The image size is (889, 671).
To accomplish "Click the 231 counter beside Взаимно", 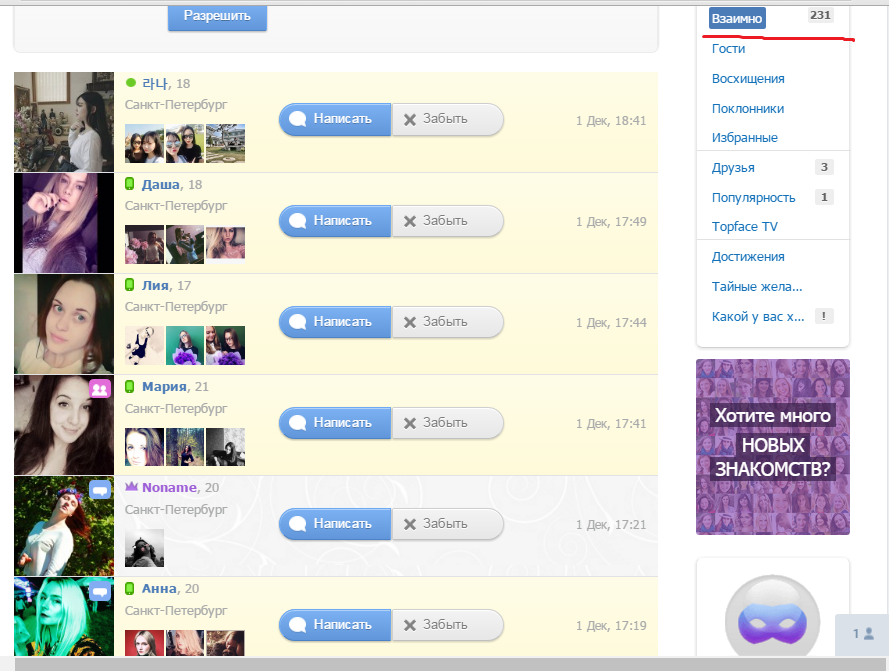I will [x=820, y=15].
